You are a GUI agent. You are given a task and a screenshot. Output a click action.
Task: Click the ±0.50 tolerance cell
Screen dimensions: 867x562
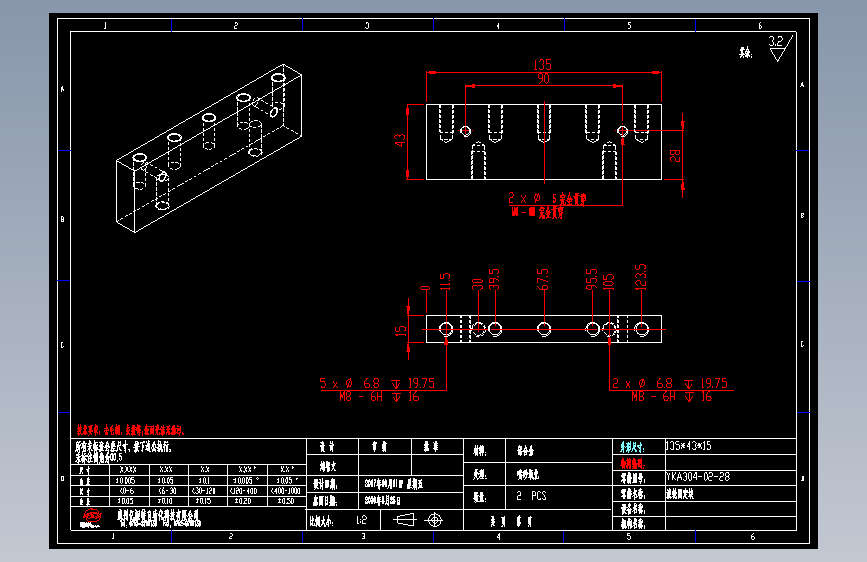tap(286, 501)
